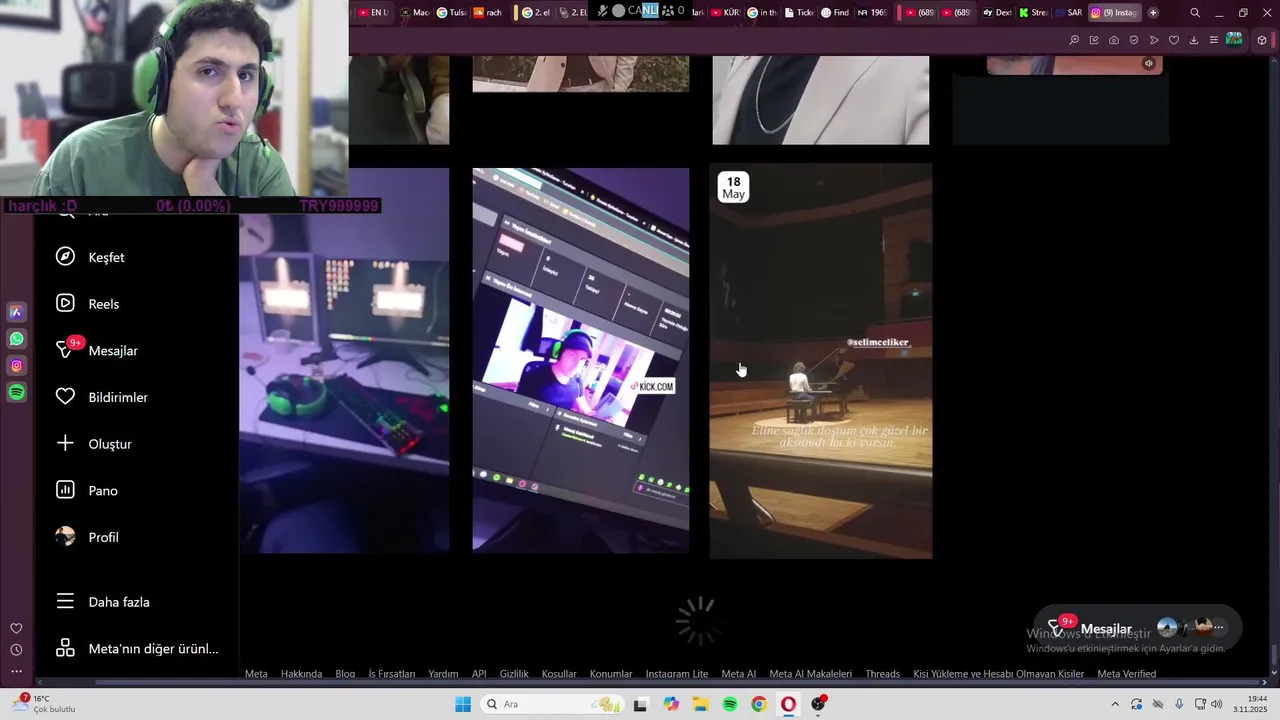The height and width of the screenshot is (720, 1280).
Task: Open the Profil avatar in sidebar
Action: point(65,537)
